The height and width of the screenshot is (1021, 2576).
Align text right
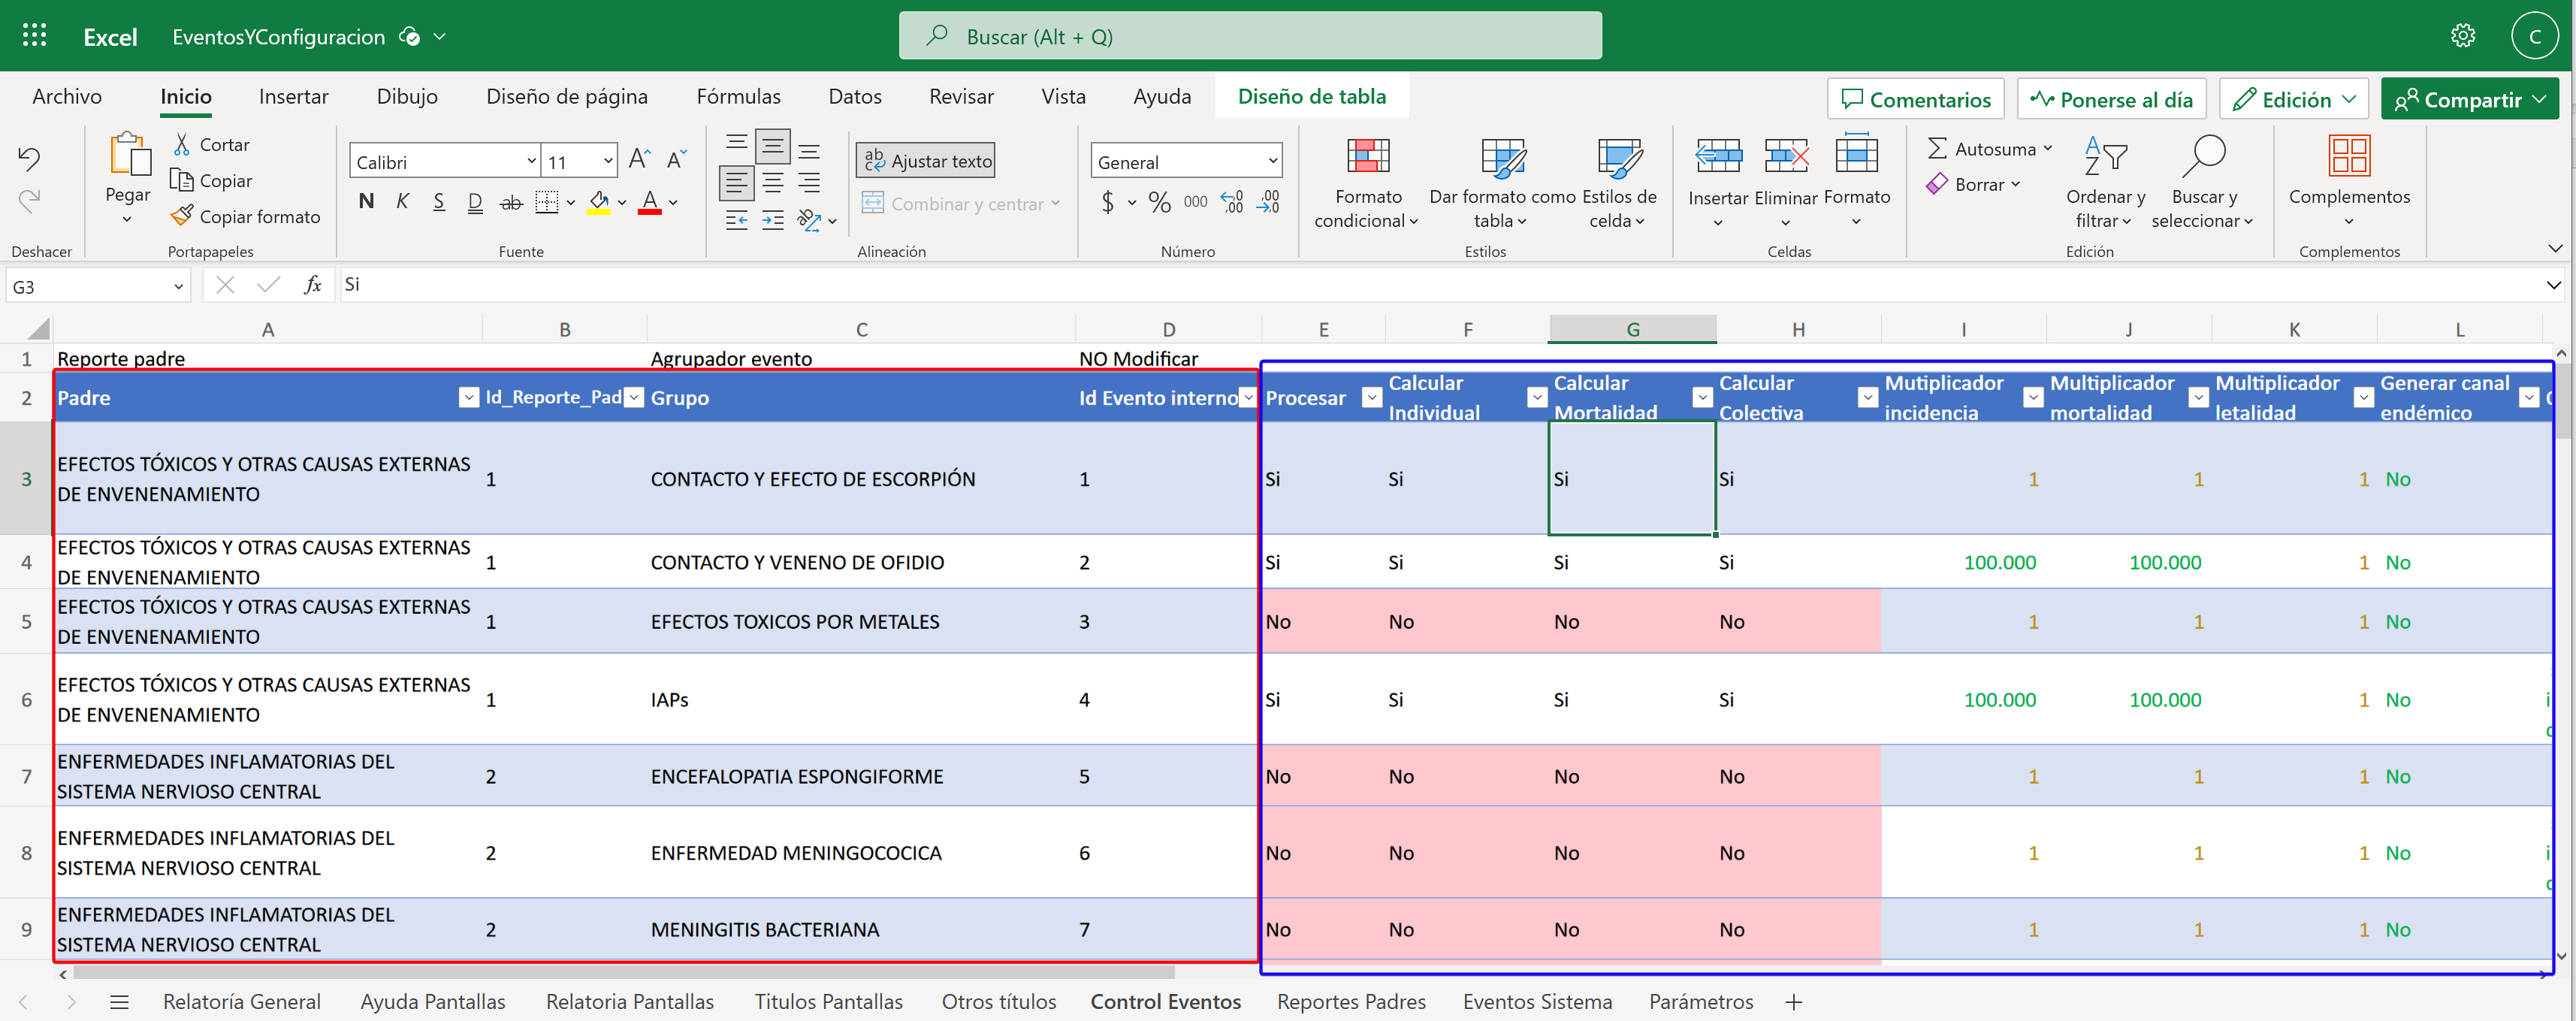coord(809,183)
